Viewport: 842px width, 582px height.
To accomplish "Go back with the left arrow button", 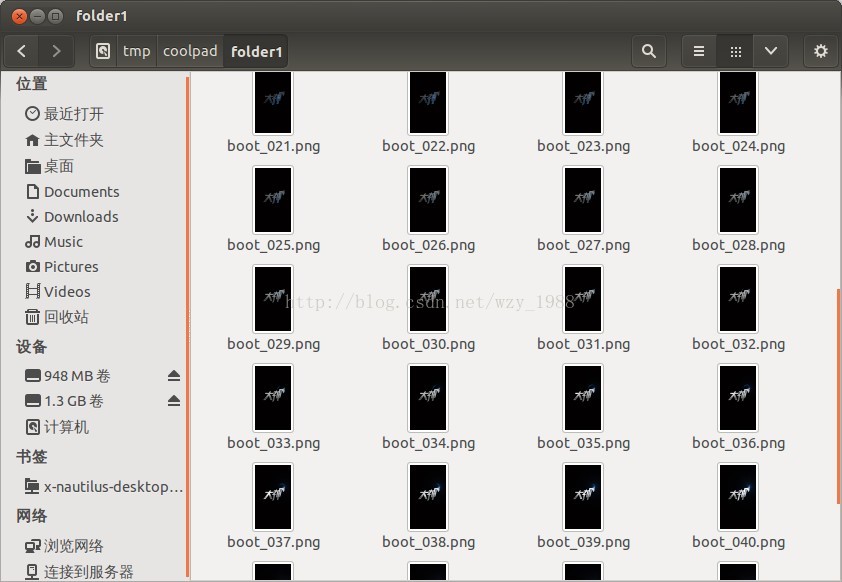I will coord(21,51).
